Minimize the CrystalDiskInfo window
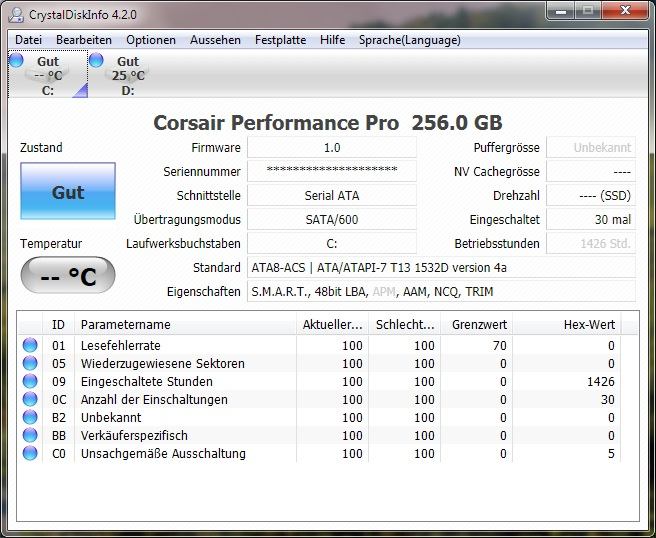Viewport: 656px width, 538px height. click(561, 10)
